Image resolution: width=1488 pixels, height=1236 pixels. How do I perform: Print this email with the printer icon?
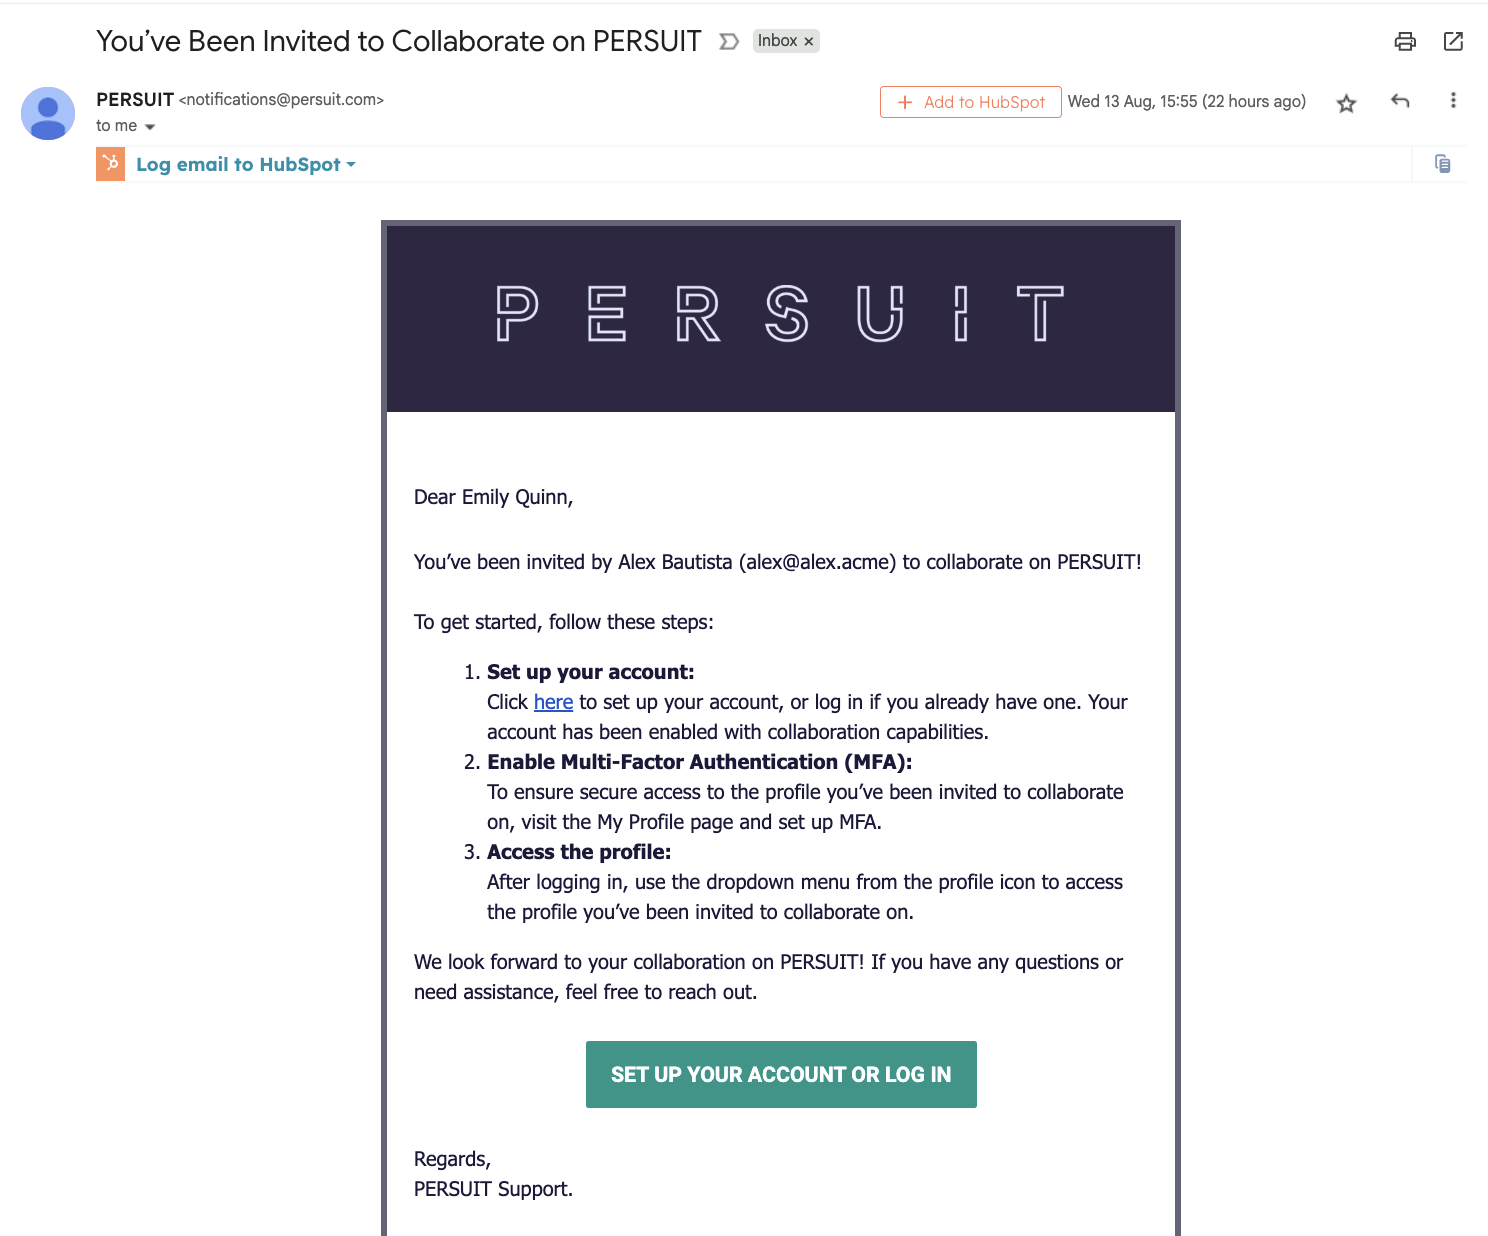(x=1405, y=41)
